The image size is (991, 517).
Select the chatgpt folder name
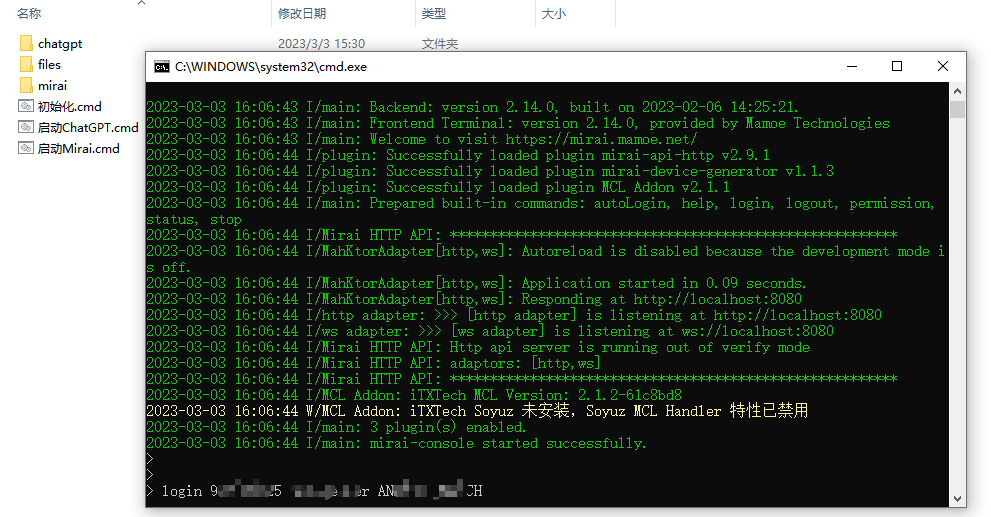[x=60, y=43]
